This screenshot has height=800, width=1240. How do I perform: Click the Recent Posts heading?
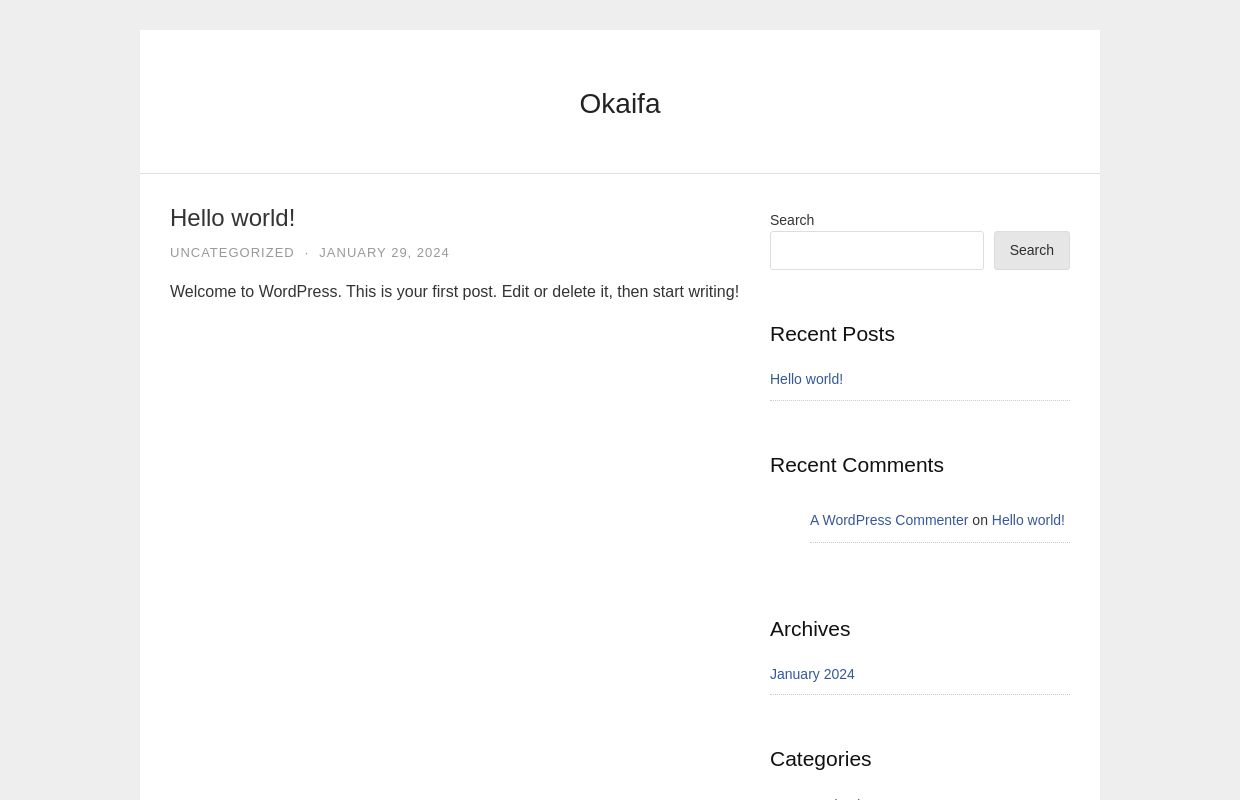832,334
